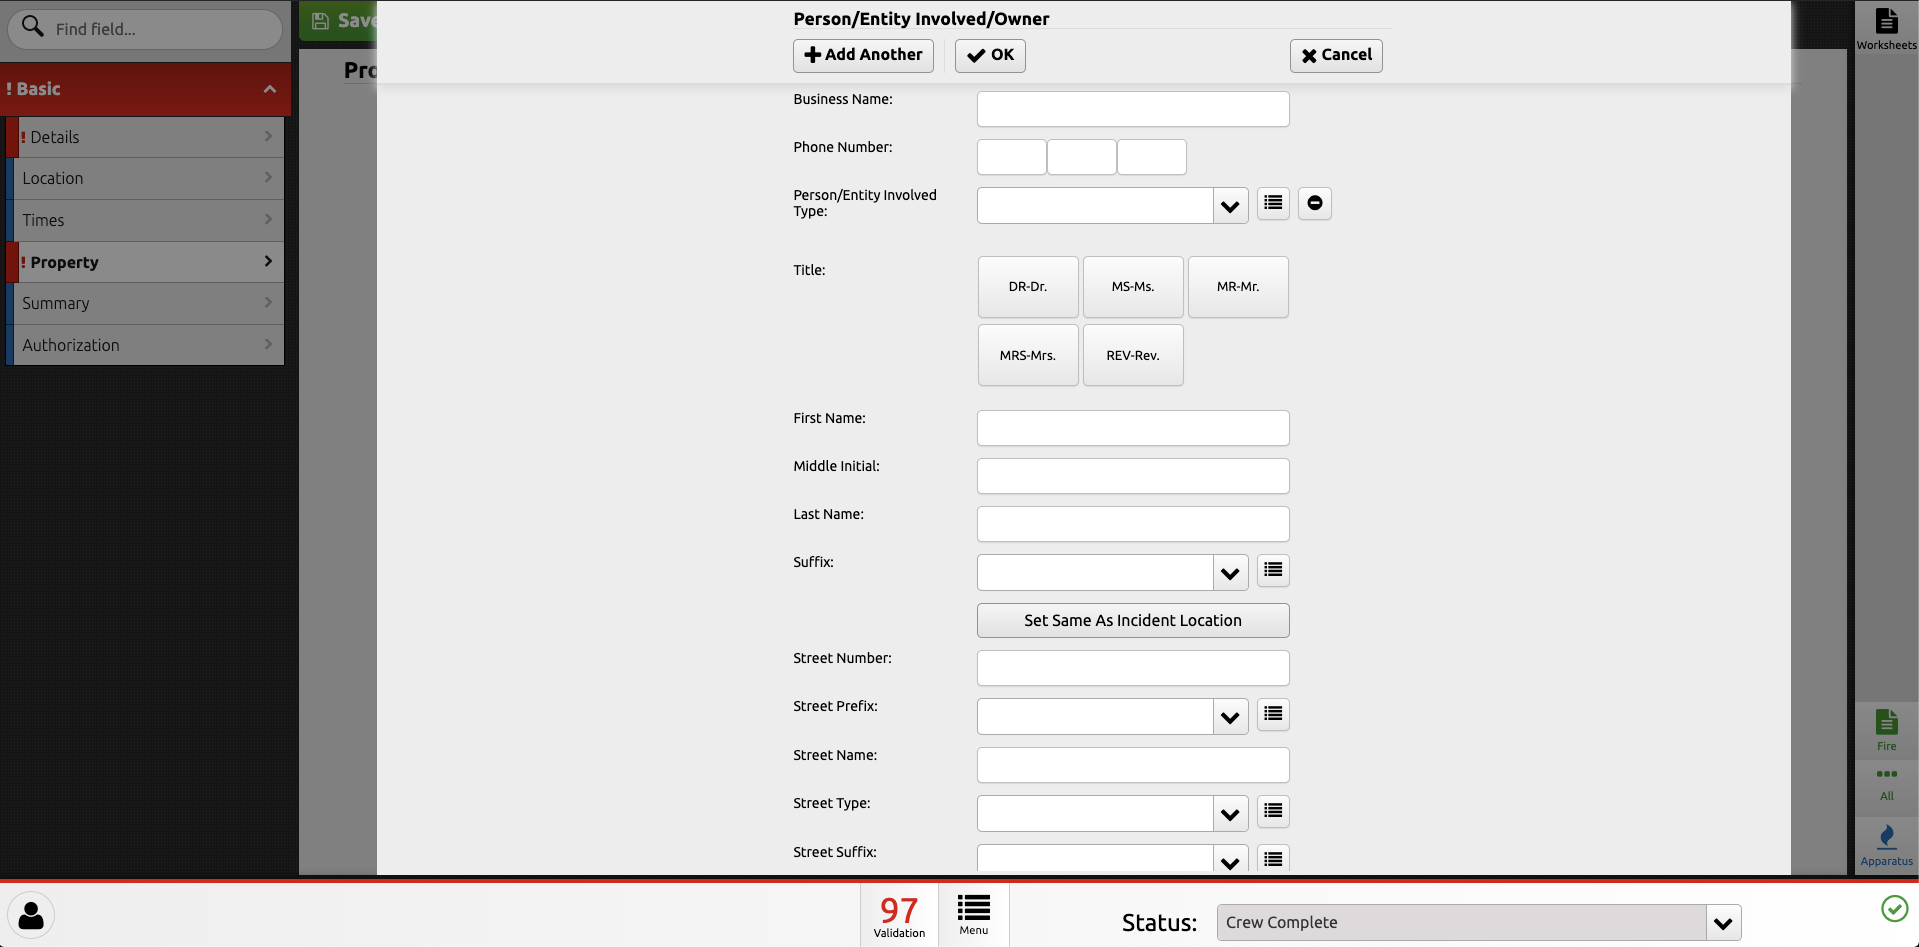
Task: Clear Person/Entity Involved Type with minus icon
Action: [1314, 204]
